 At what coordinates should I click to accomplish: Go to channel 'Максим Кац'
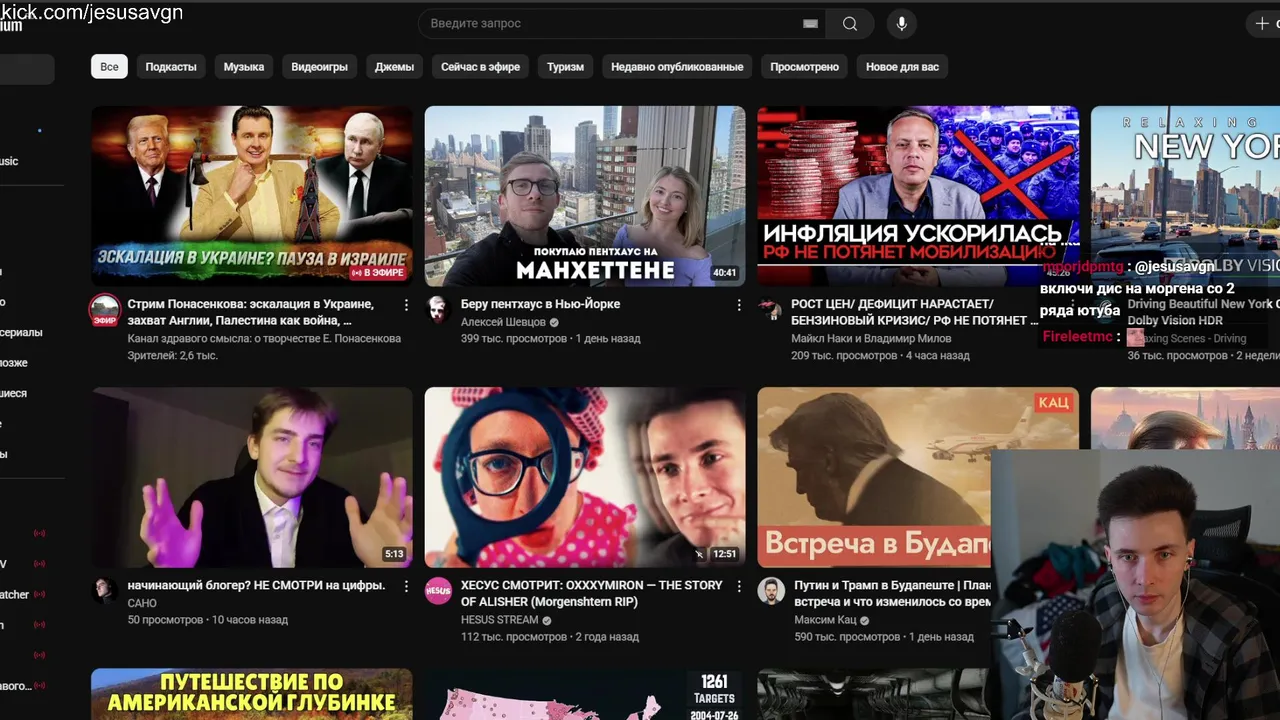tap(826, 620)
